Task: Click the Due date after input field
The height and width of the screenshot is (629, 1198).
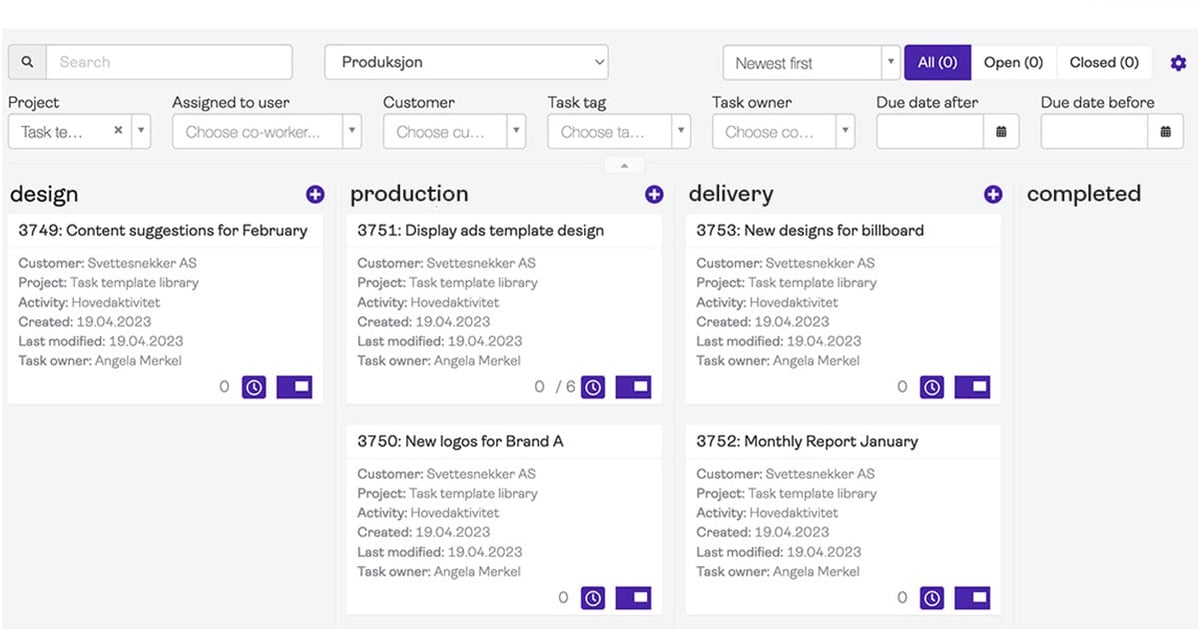Action: (x=930, y=131)
